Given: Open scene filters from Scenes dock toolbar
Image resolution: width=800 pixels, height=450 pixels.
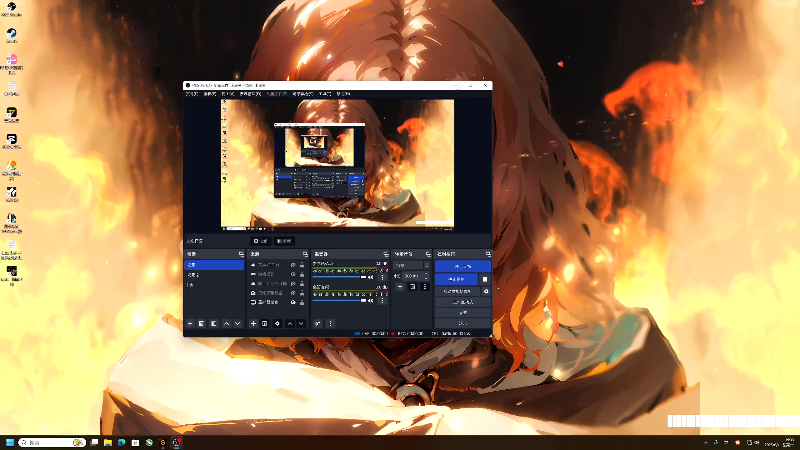Looking at the screenshot, I should pos(214,323).
